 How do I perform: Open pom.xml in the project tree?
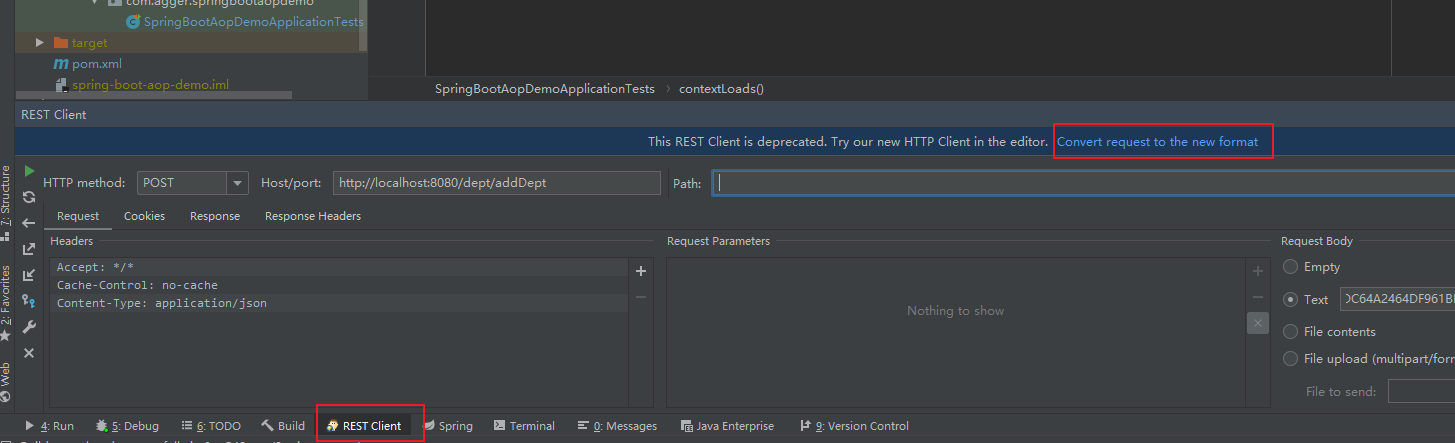point(96,64)
